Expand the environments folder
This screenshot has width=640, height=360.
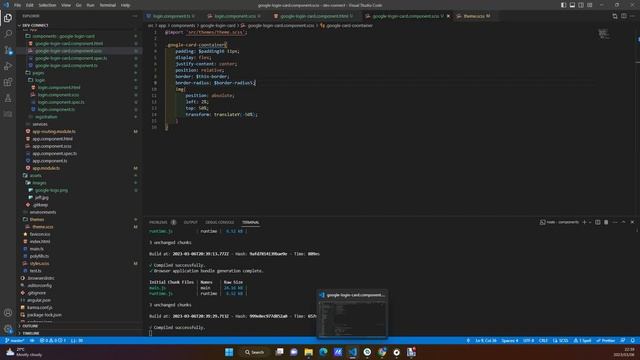[43, 212]
